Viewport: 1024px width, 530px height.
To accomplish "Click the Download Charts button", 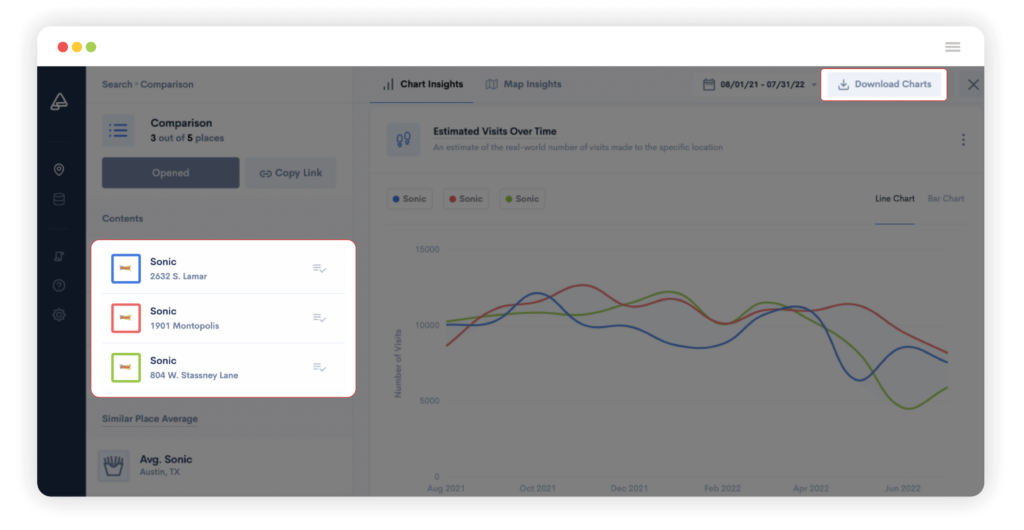I will click(884, 84).
